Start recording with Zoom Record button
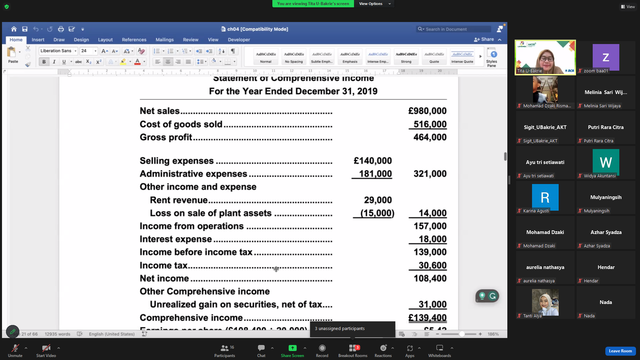 [322, 351]
